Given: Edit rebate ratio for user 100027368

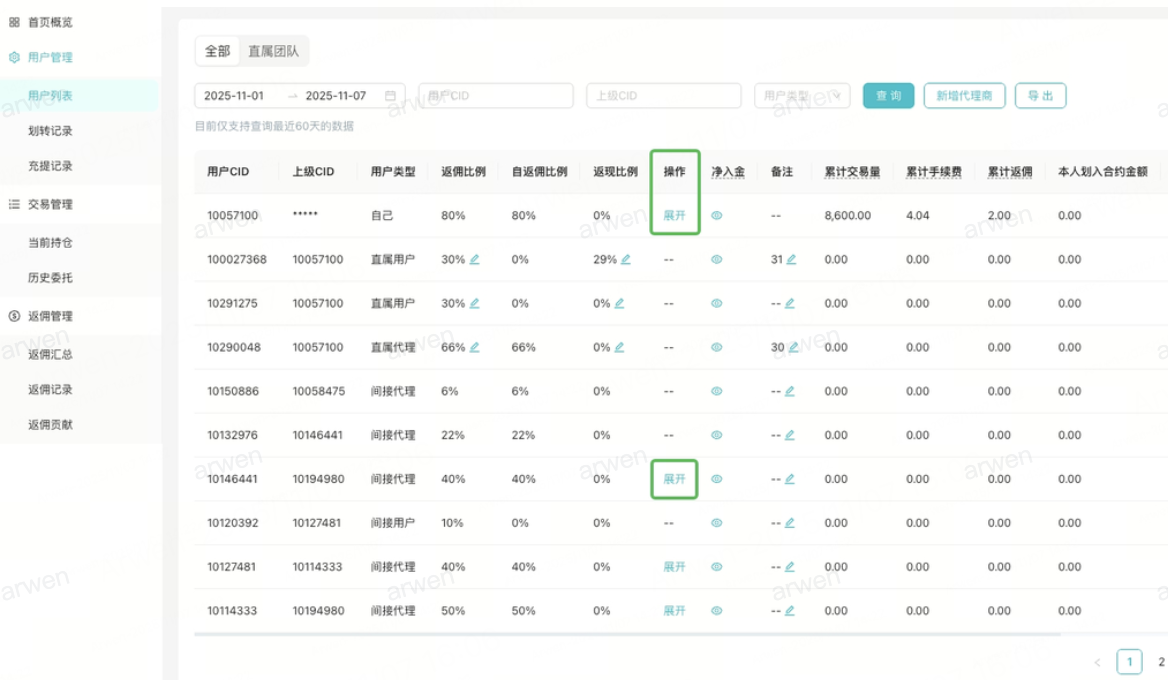Looking at the screenshot, I should click(474, 260).
